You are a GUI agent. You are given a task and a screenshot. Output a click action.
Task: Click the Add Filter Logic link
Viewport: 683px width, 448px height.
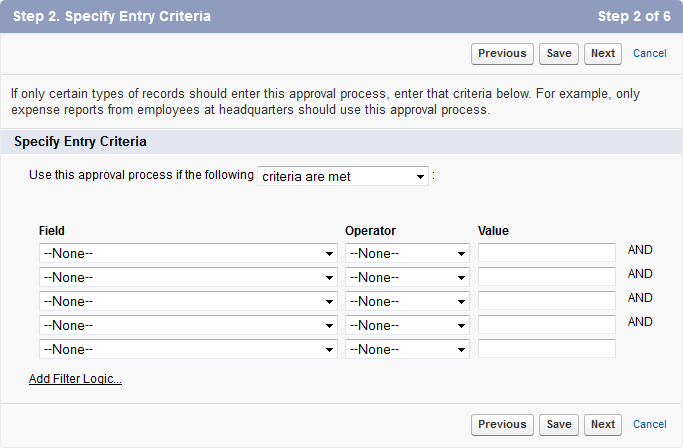coord(75,379)
